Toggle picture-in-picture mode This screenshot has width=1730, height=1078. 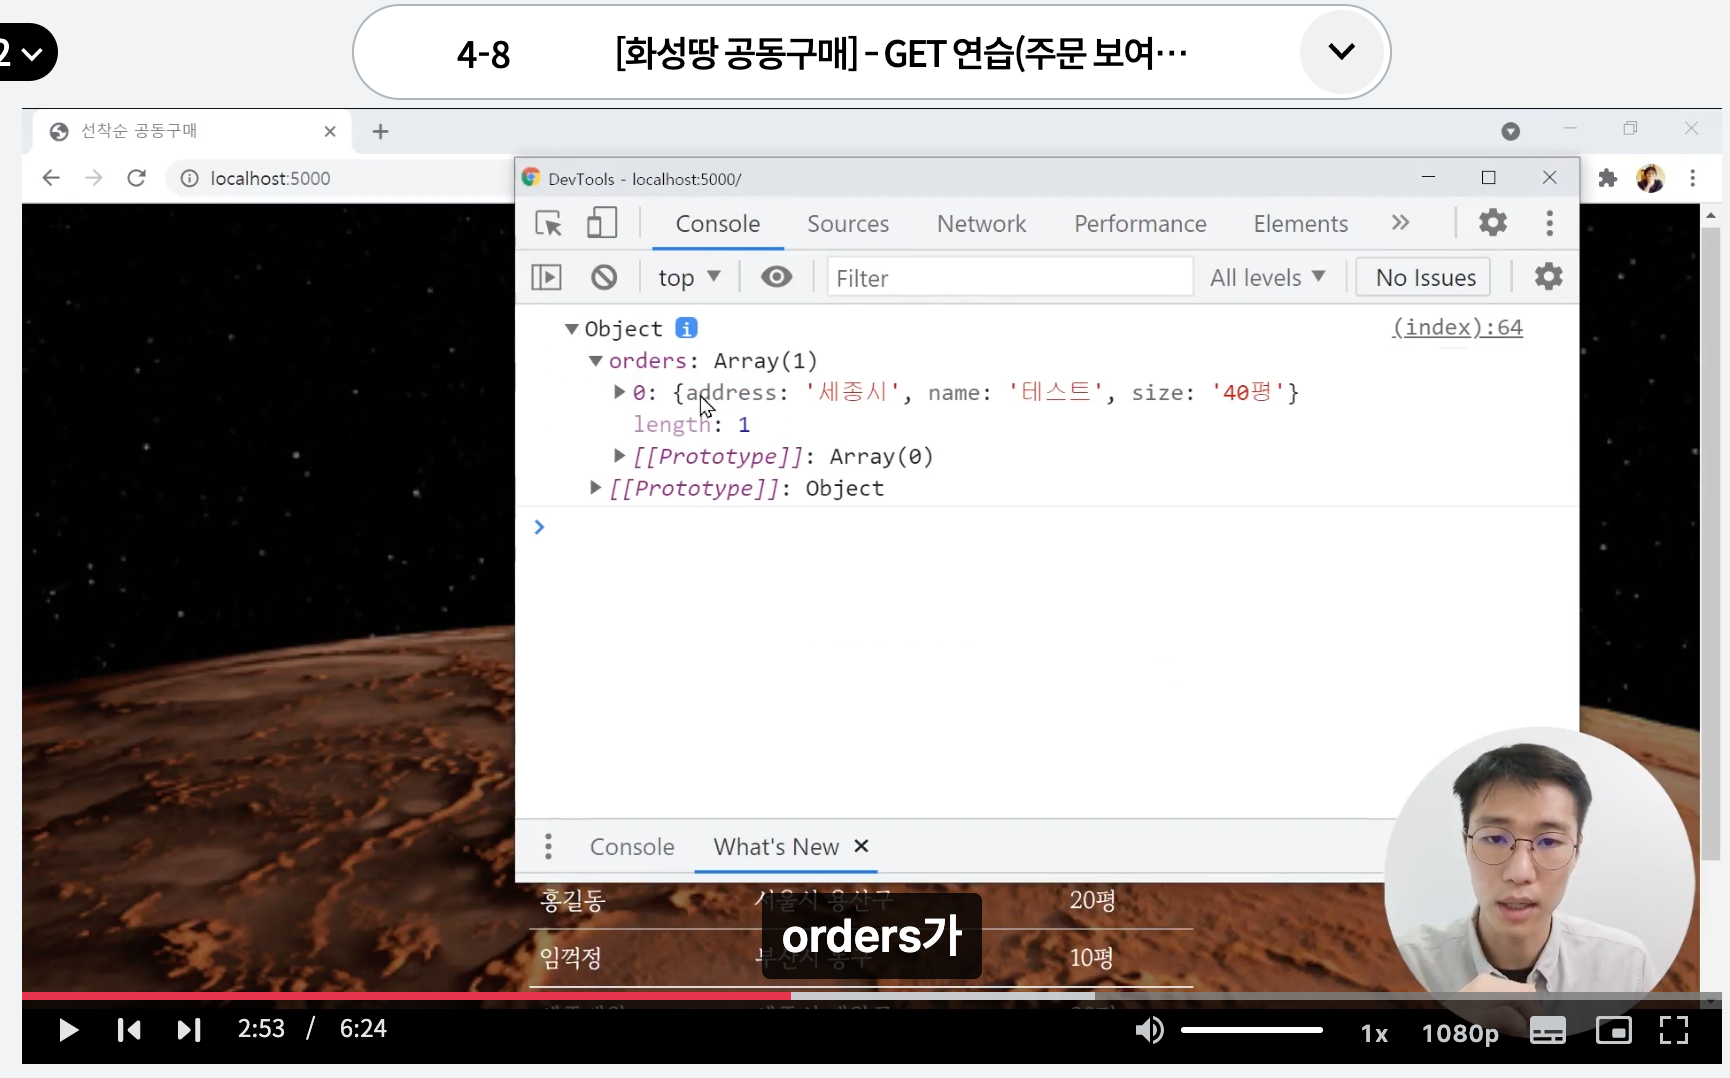(x=1613, y=1030)
